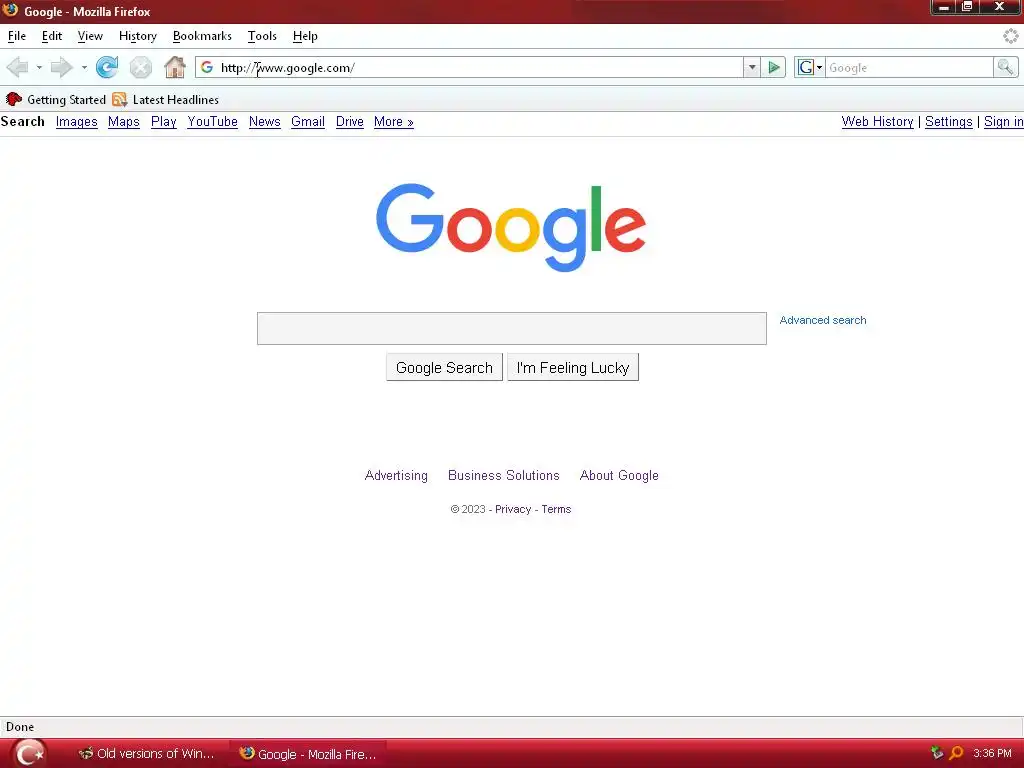The image size is (1024, 768).
Task: Reload the page with the refresh icon
Action: pyautogui.click(x=106, y=67)
